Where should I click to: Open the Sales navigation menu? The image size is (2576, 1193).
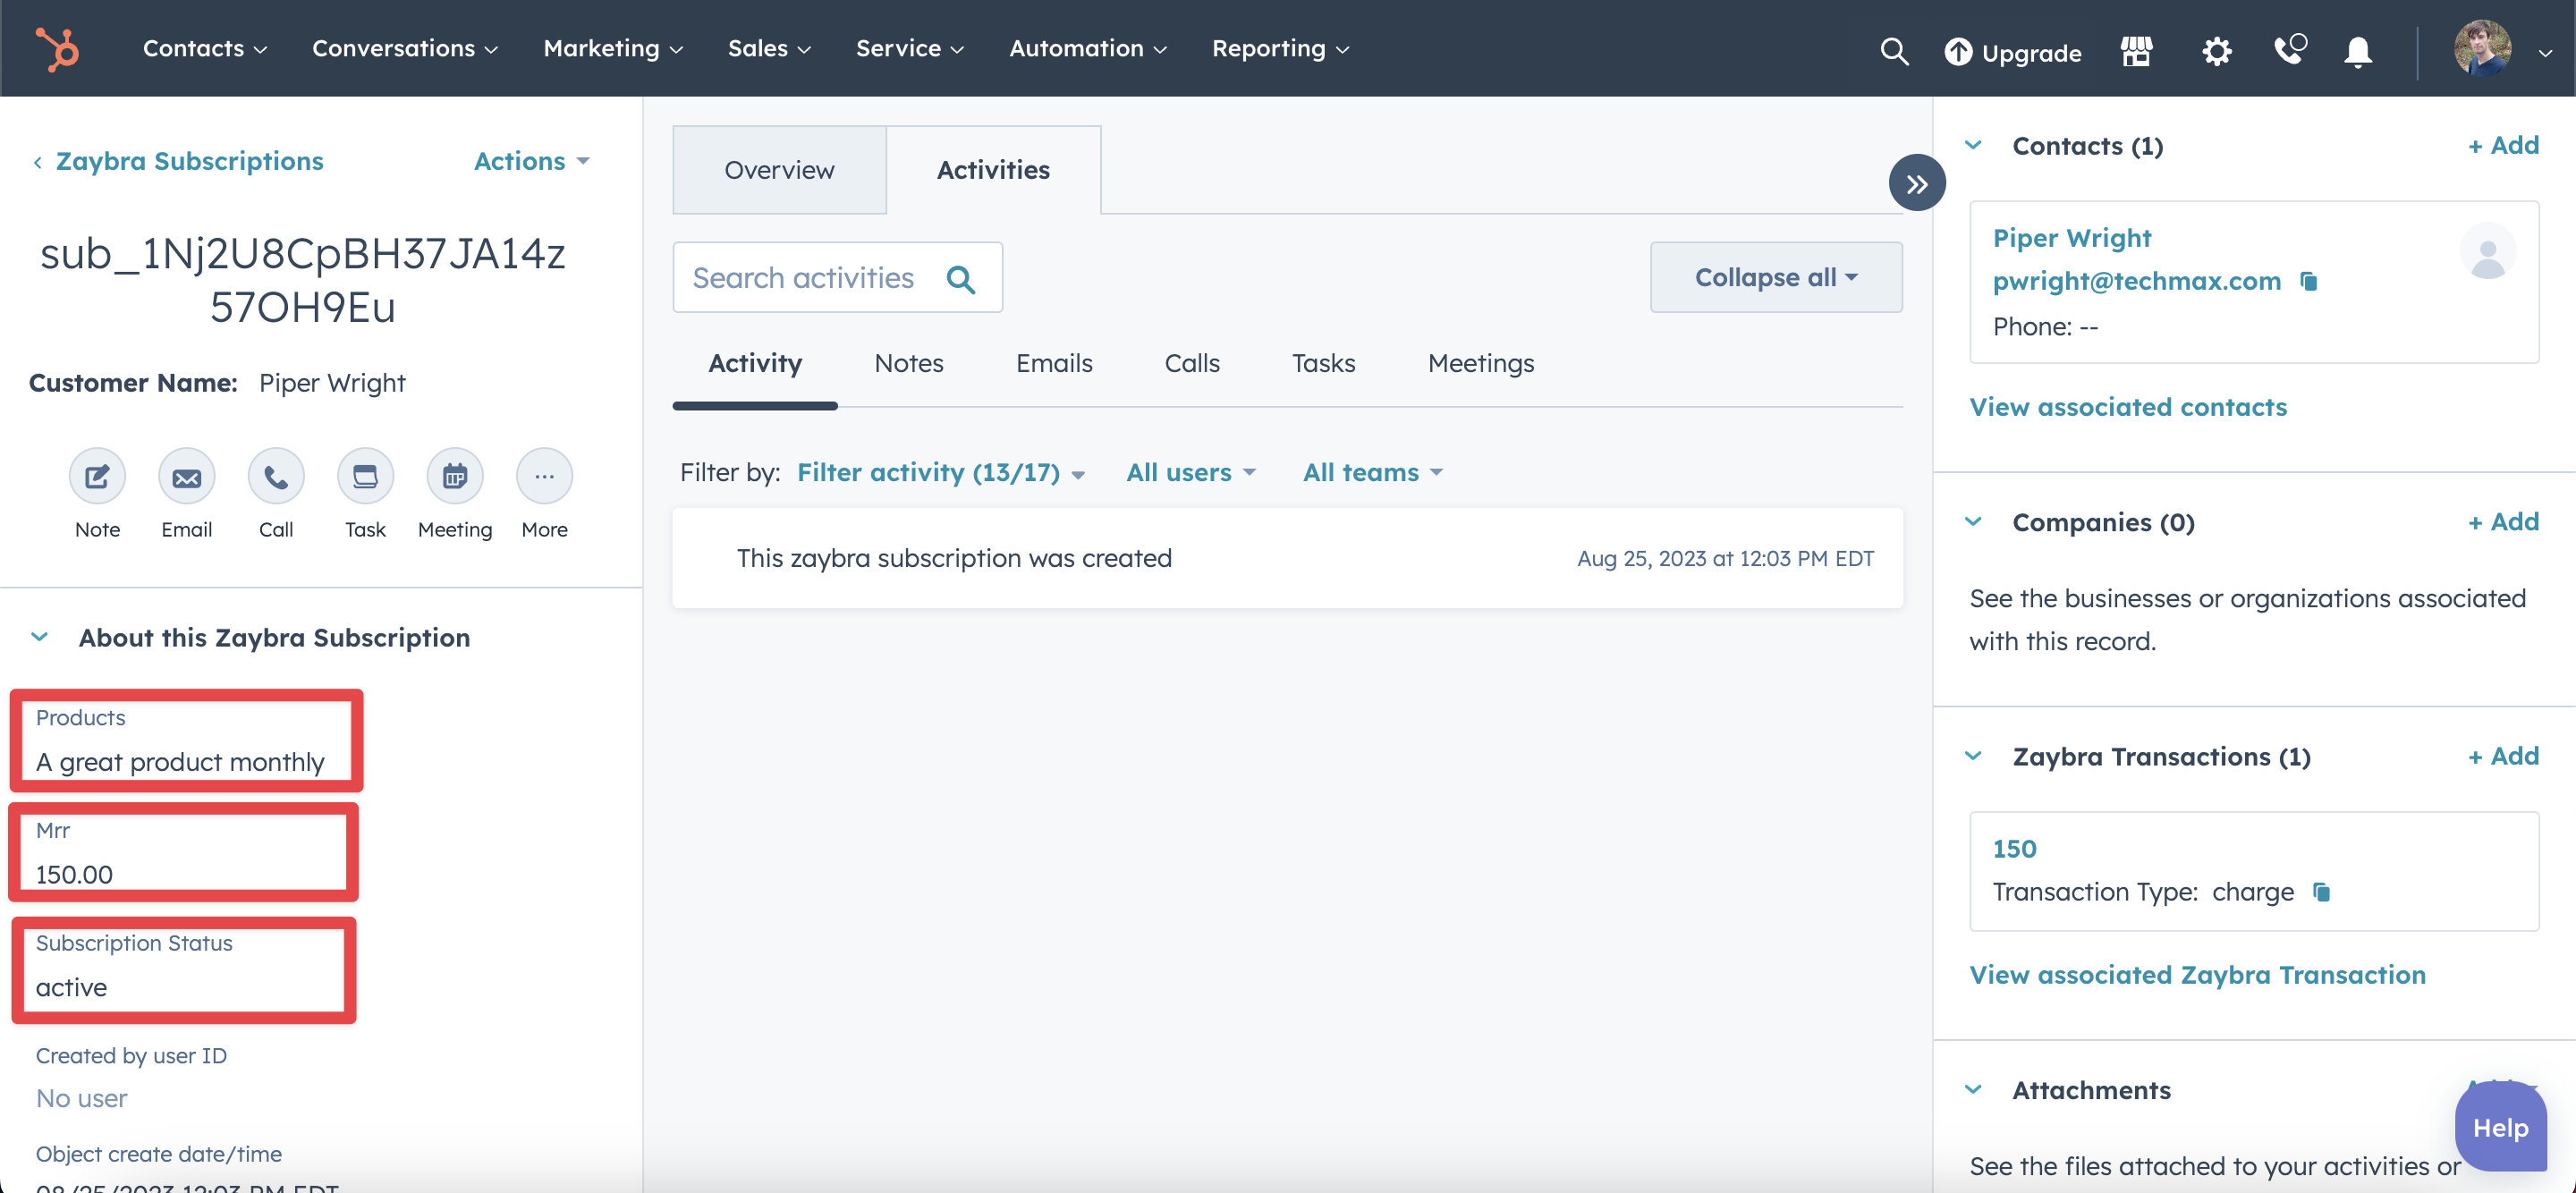point(768,48)
